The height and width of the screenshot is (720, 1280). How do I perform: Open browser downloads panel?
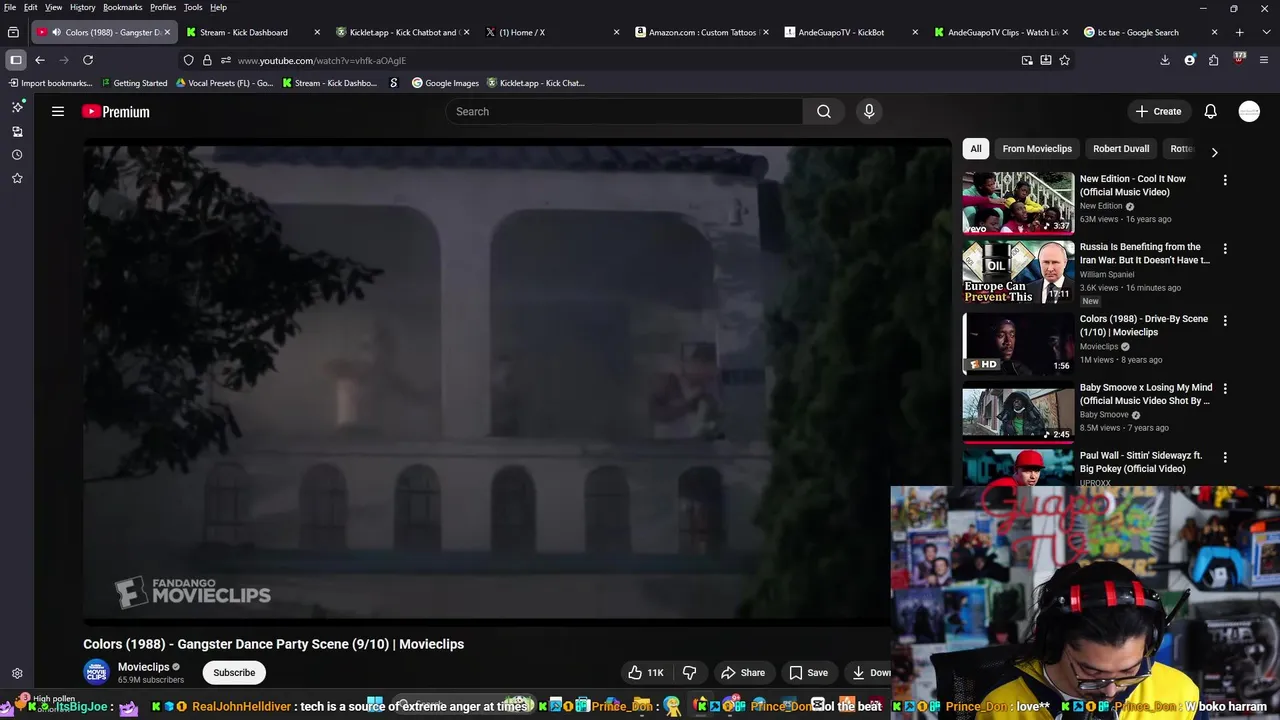click(1165, 60)
